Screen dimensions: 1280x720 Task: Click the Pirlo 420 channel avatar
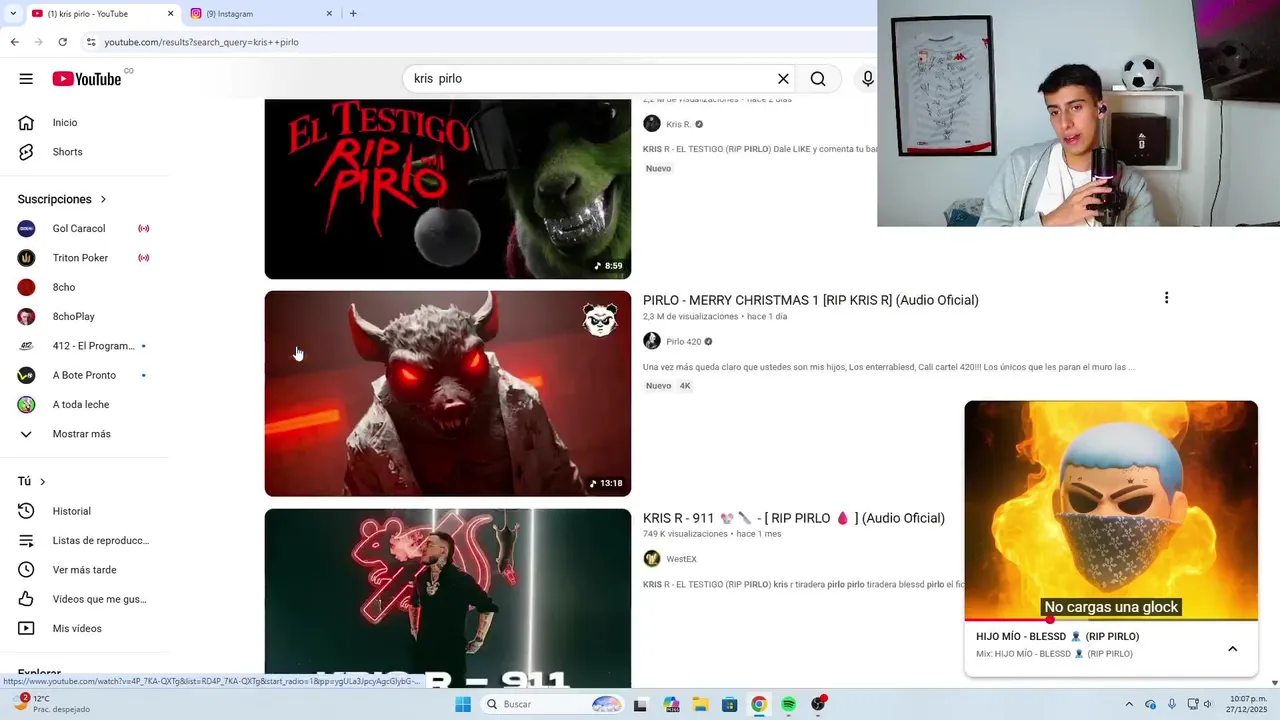652,341
